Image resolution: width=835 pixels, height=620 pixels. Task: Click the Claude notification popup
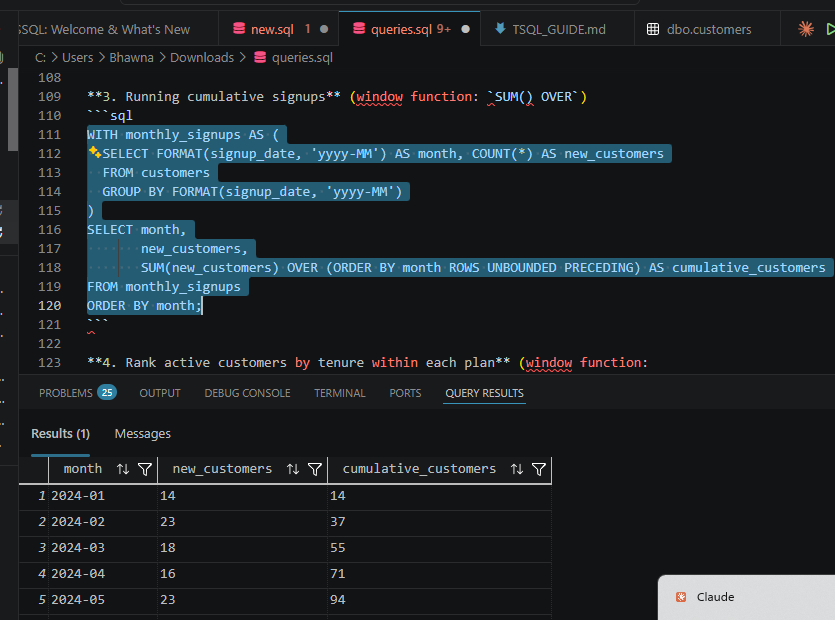(x=747, y=597)
